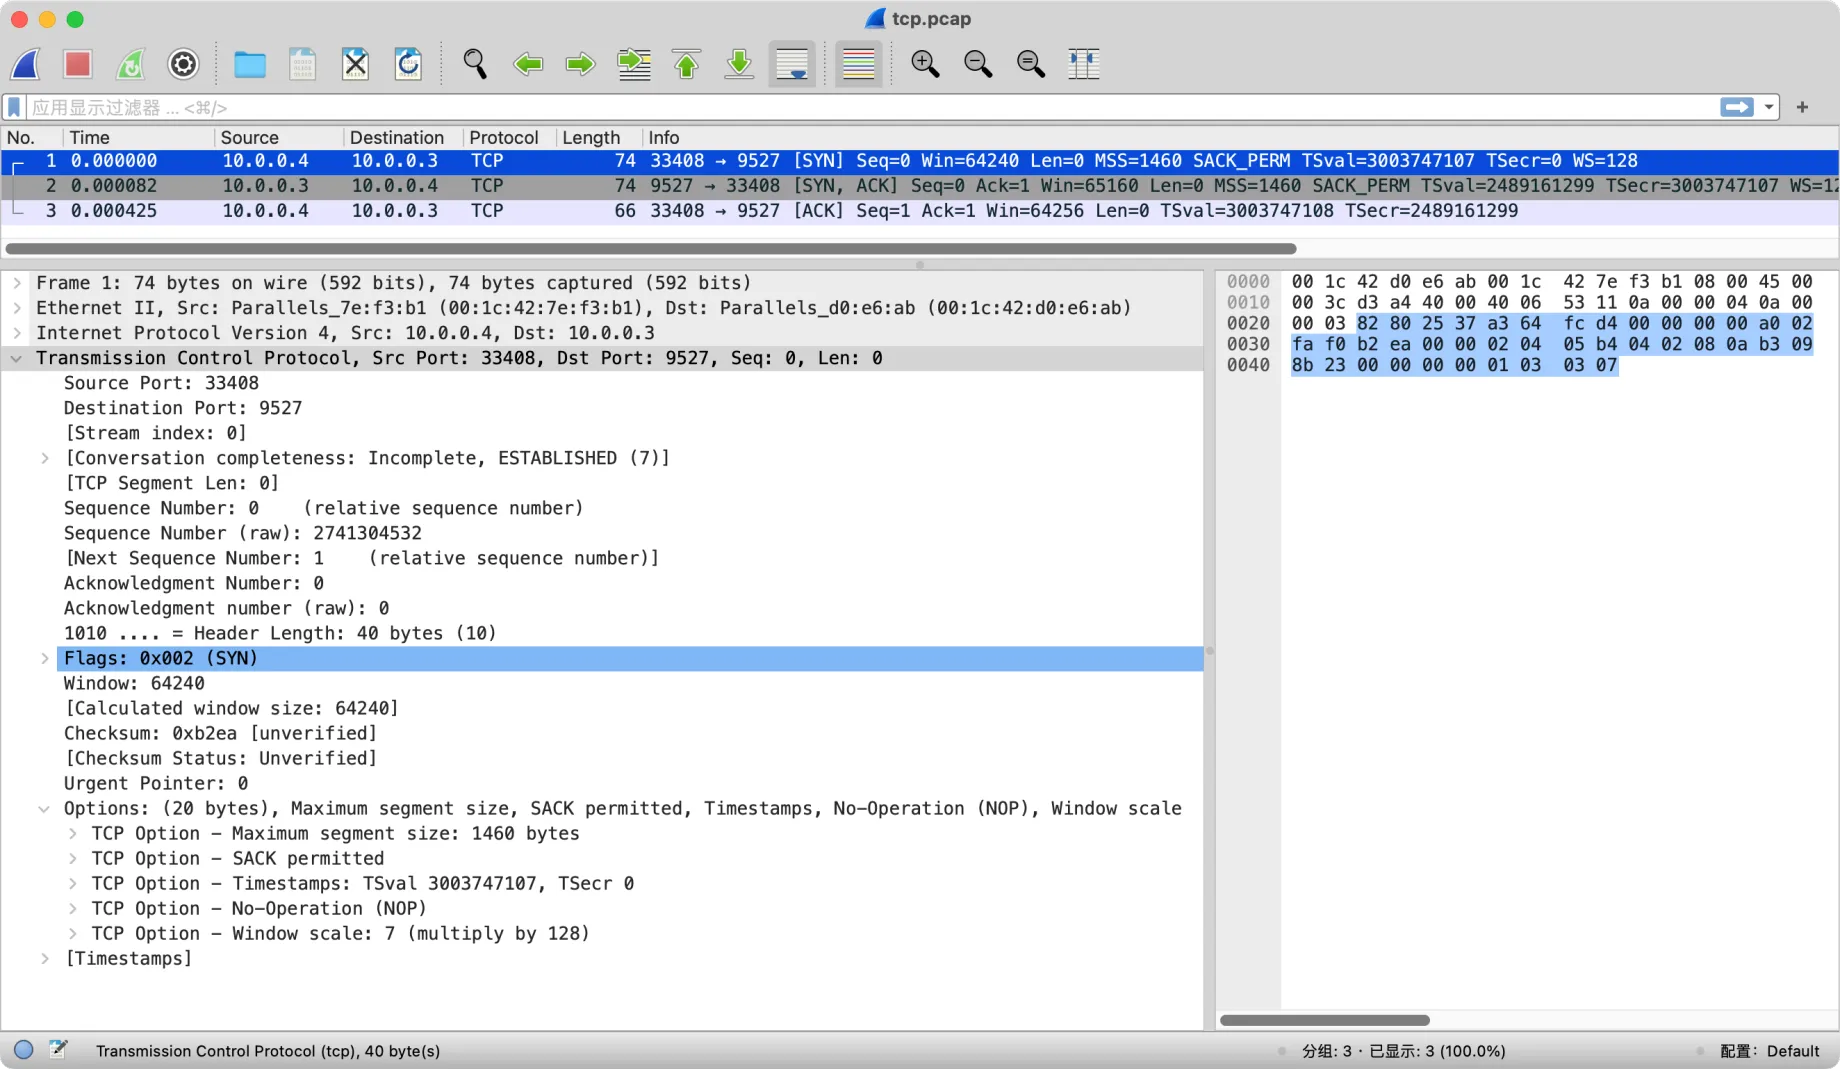
Task: Sort by the Protocol column header
Action: tap(503, 138)
